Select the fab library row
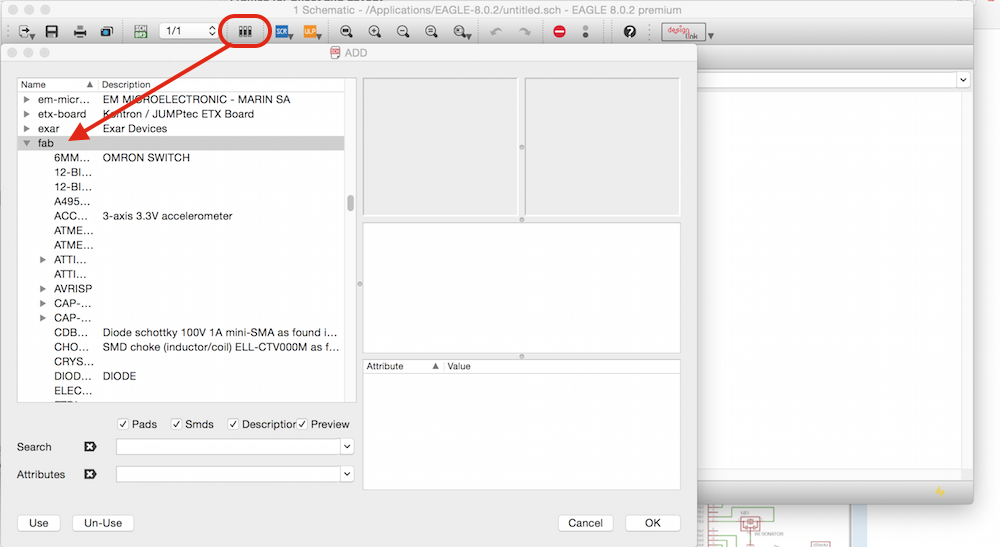The image size is (1000, 547). [x=181, y=143]
